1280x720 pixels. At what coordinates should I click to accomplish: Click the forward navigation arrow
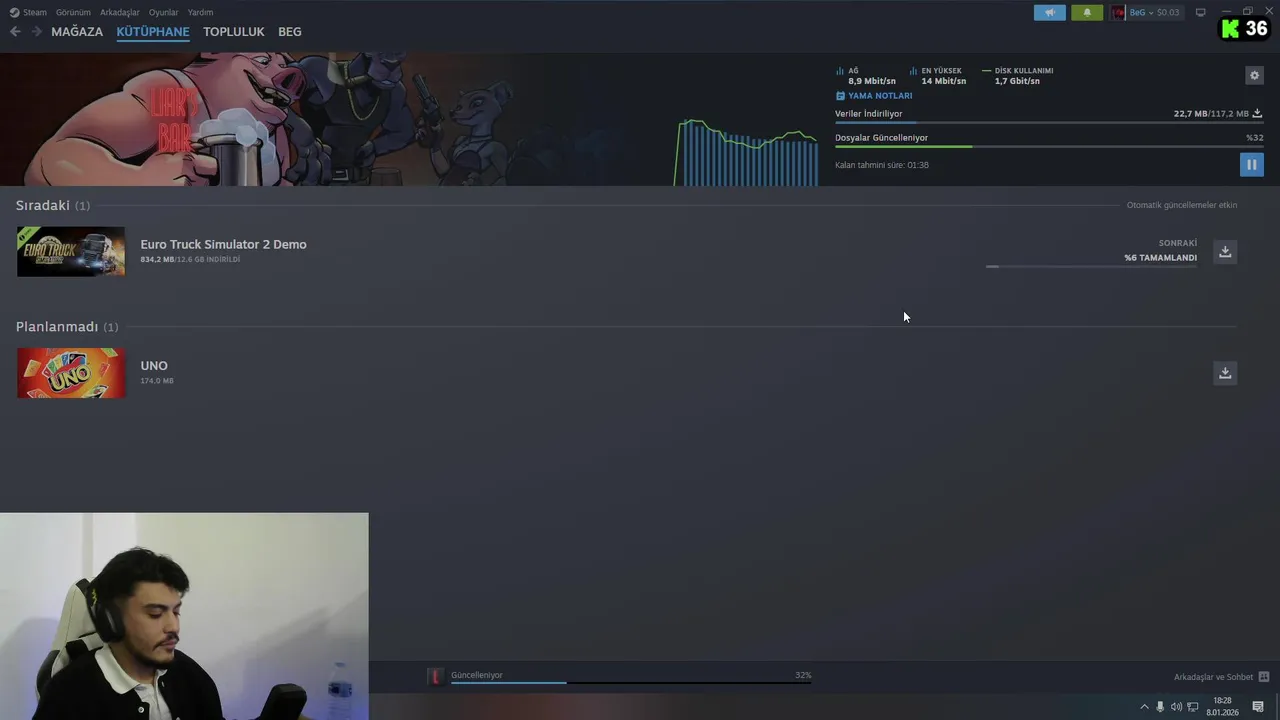(37, 32)
